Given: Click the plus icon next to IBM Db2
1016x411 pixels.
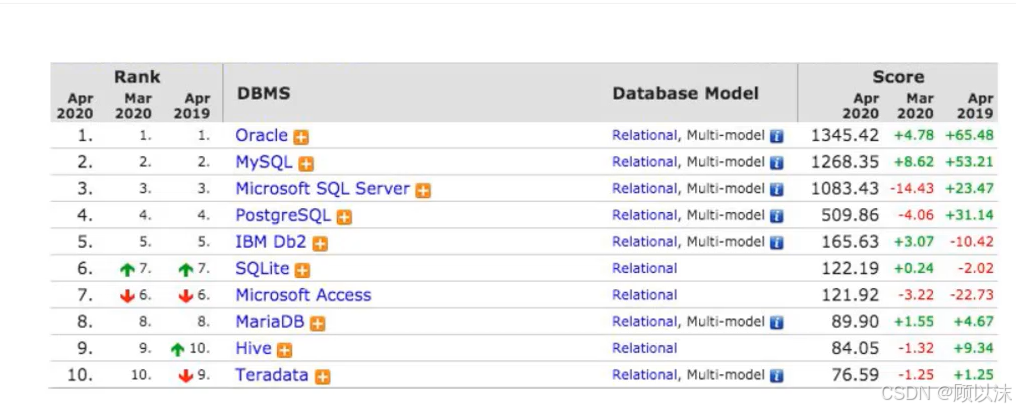Looking at the screenshot, I should pos(320,244).
